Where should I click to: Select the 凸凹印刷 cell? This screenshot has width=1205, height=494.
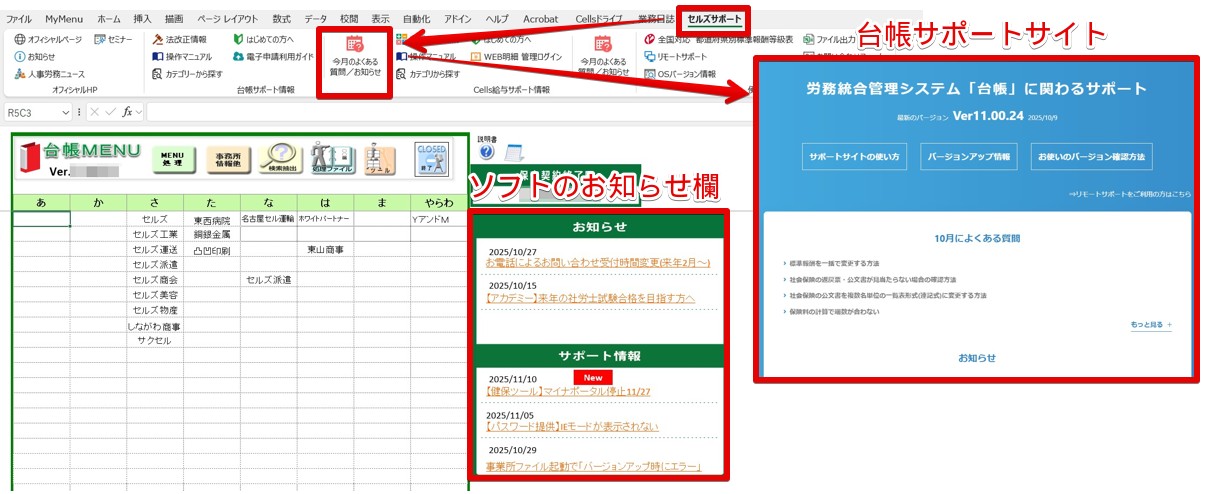click(212, 249)
